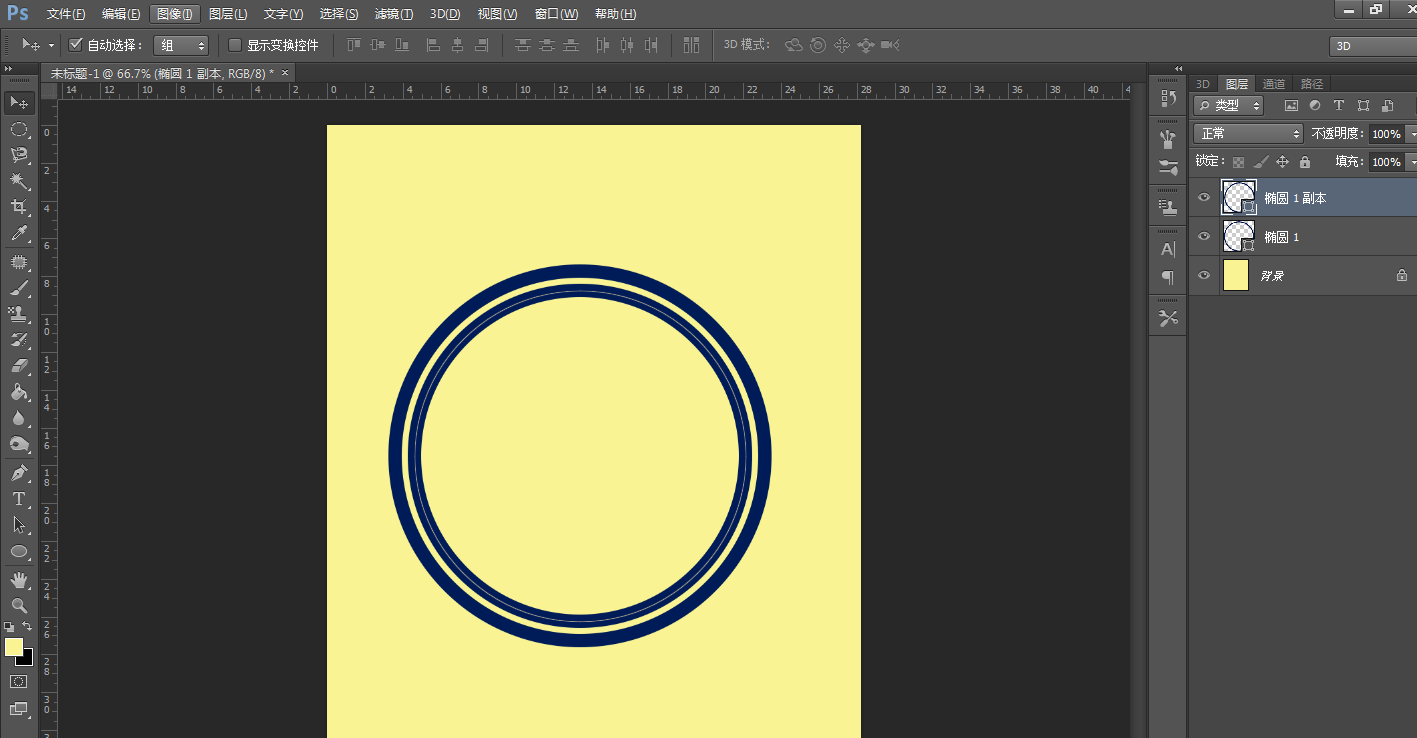This screenshot has width=1417, height=738.
Task: Open the History panel icon
Action: click(1168, 99)
